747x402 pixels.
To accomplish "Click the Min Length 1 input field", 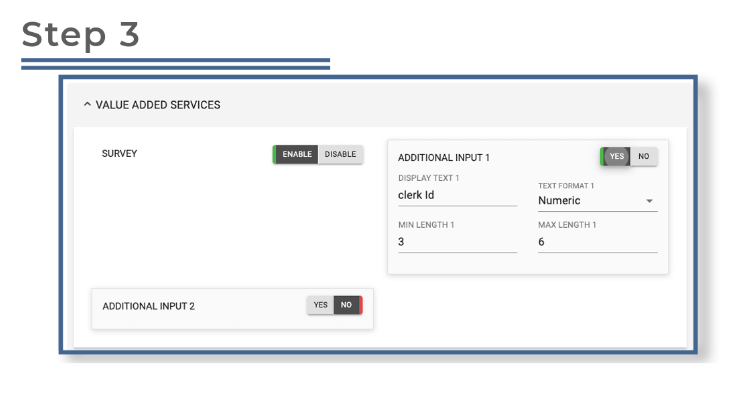I will point(456,241).
